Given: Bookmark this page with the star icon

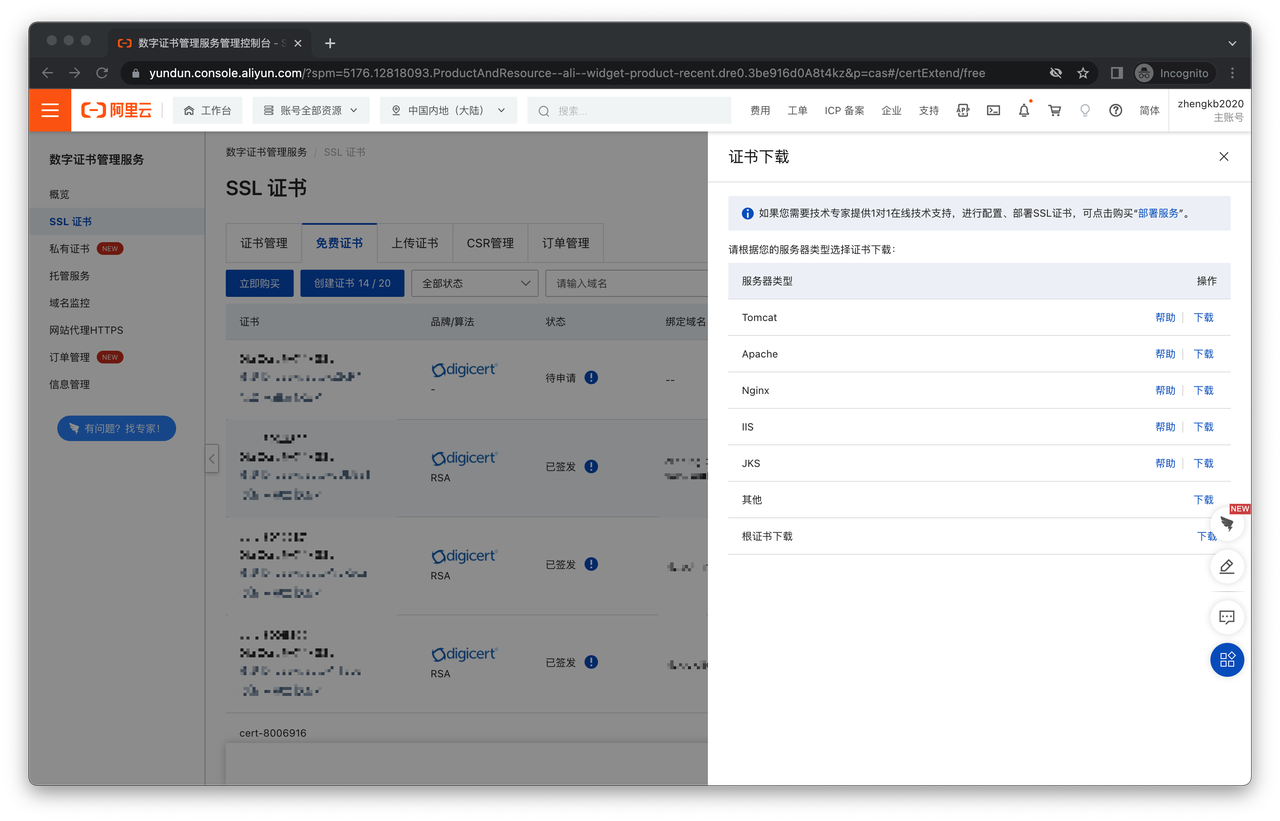Looking at the screenshot, I should [1082, 73].
